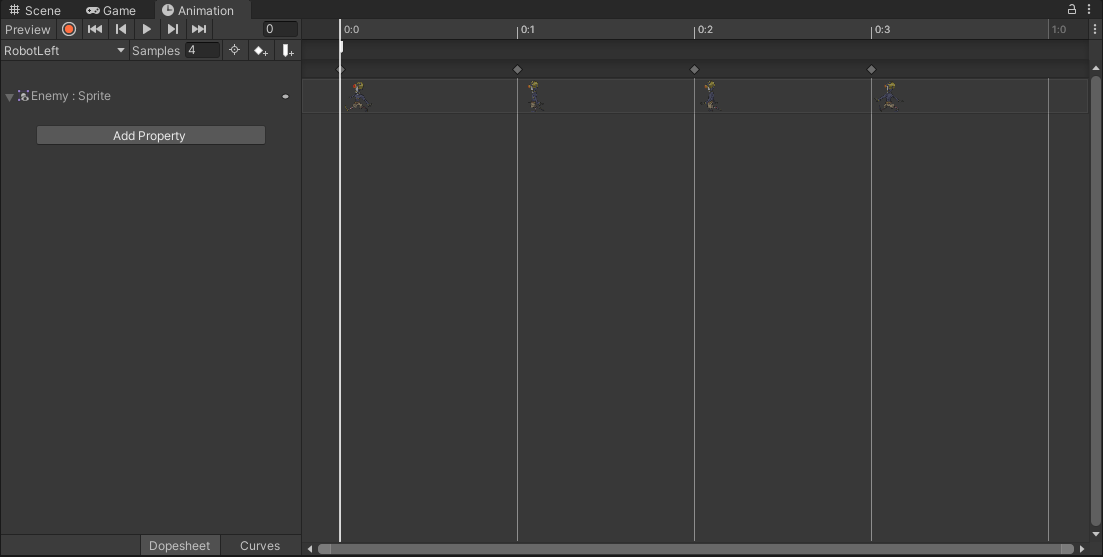Toggle animation recording mode button

[69, 29]
